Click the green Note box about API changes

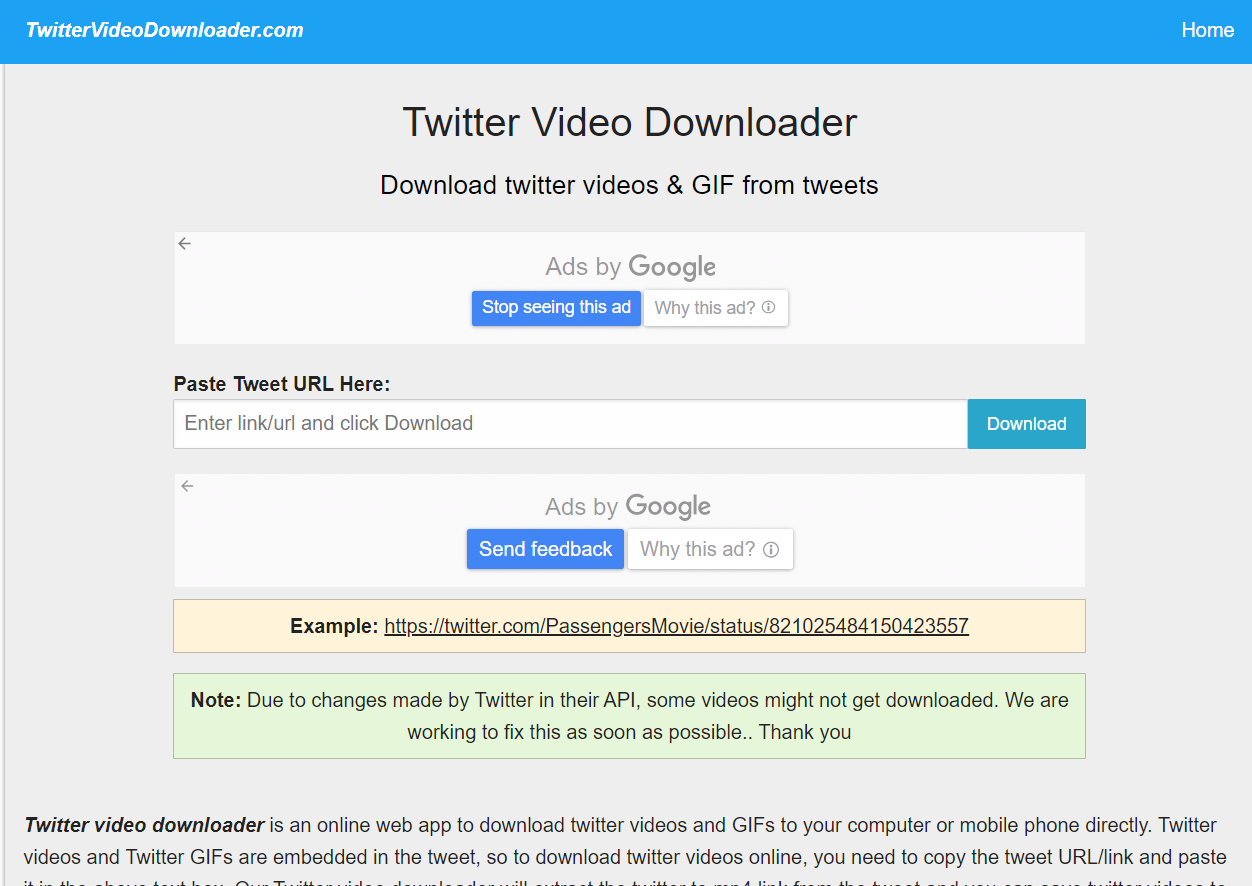(629, 716)
